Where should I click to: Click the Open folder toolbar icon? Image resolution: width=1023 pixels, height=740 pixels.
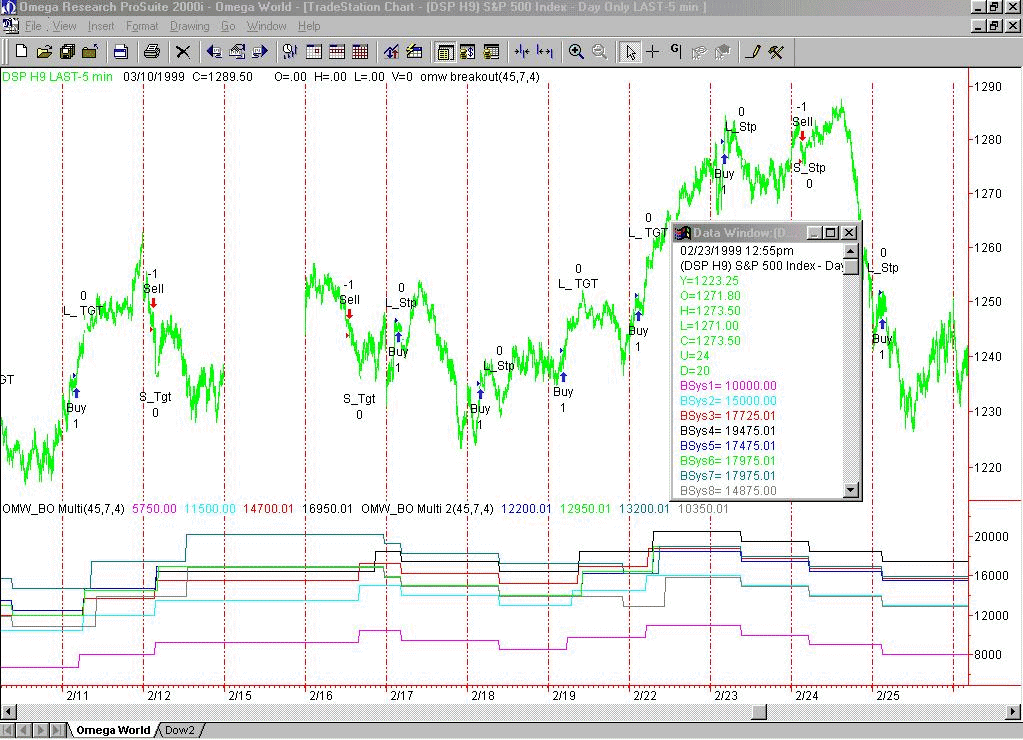pyautogui.click(x=43, y=52)
